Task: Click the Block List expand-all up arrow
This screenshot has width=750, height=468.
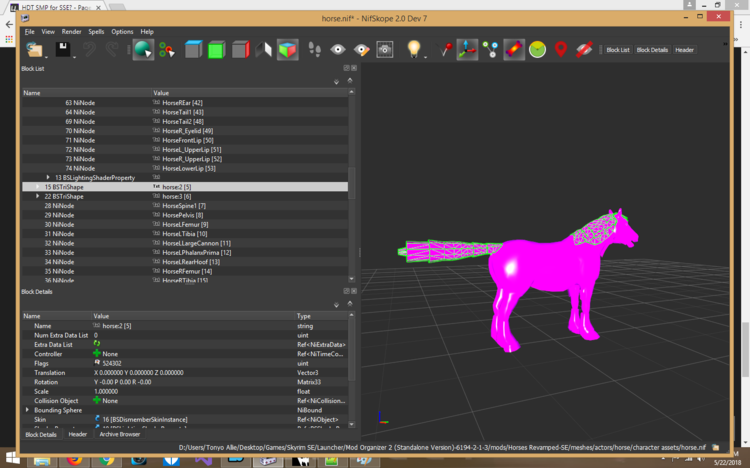Action: [x=350, y=80]
